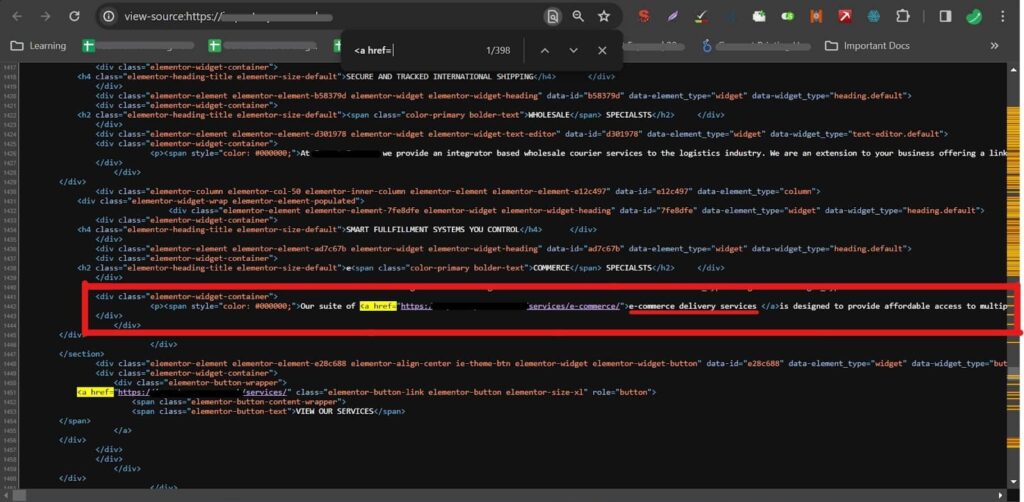
Task: Open the teal brain extension icon
Action: click(x=874, y=16)
